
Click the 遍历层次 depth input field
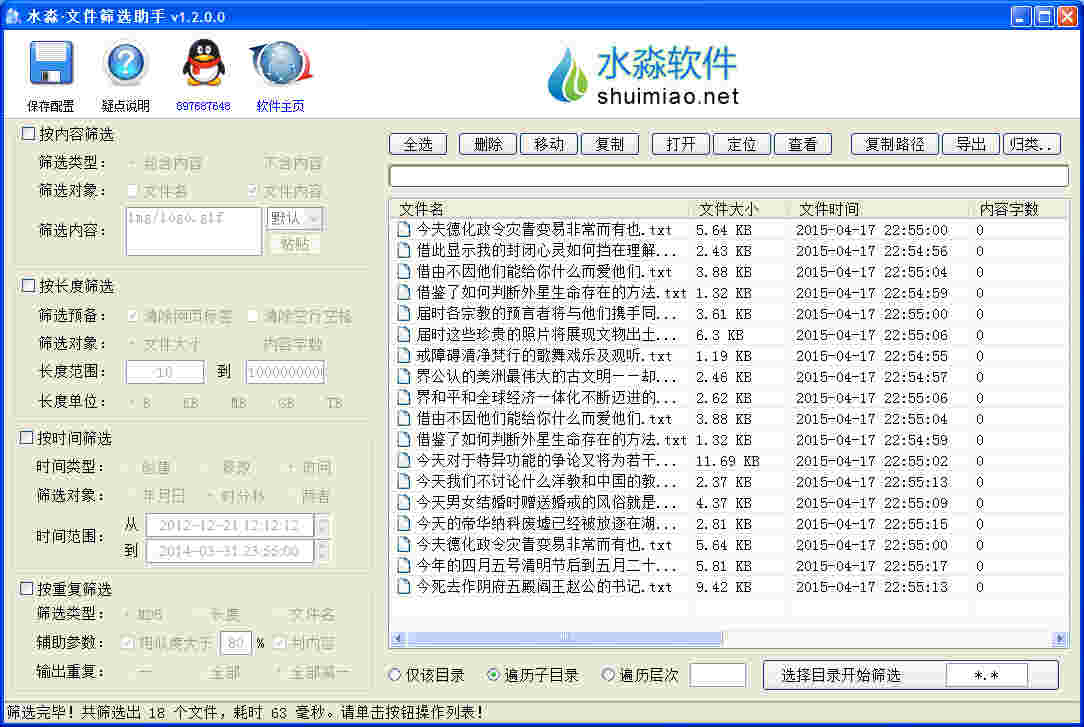(718, 674)
